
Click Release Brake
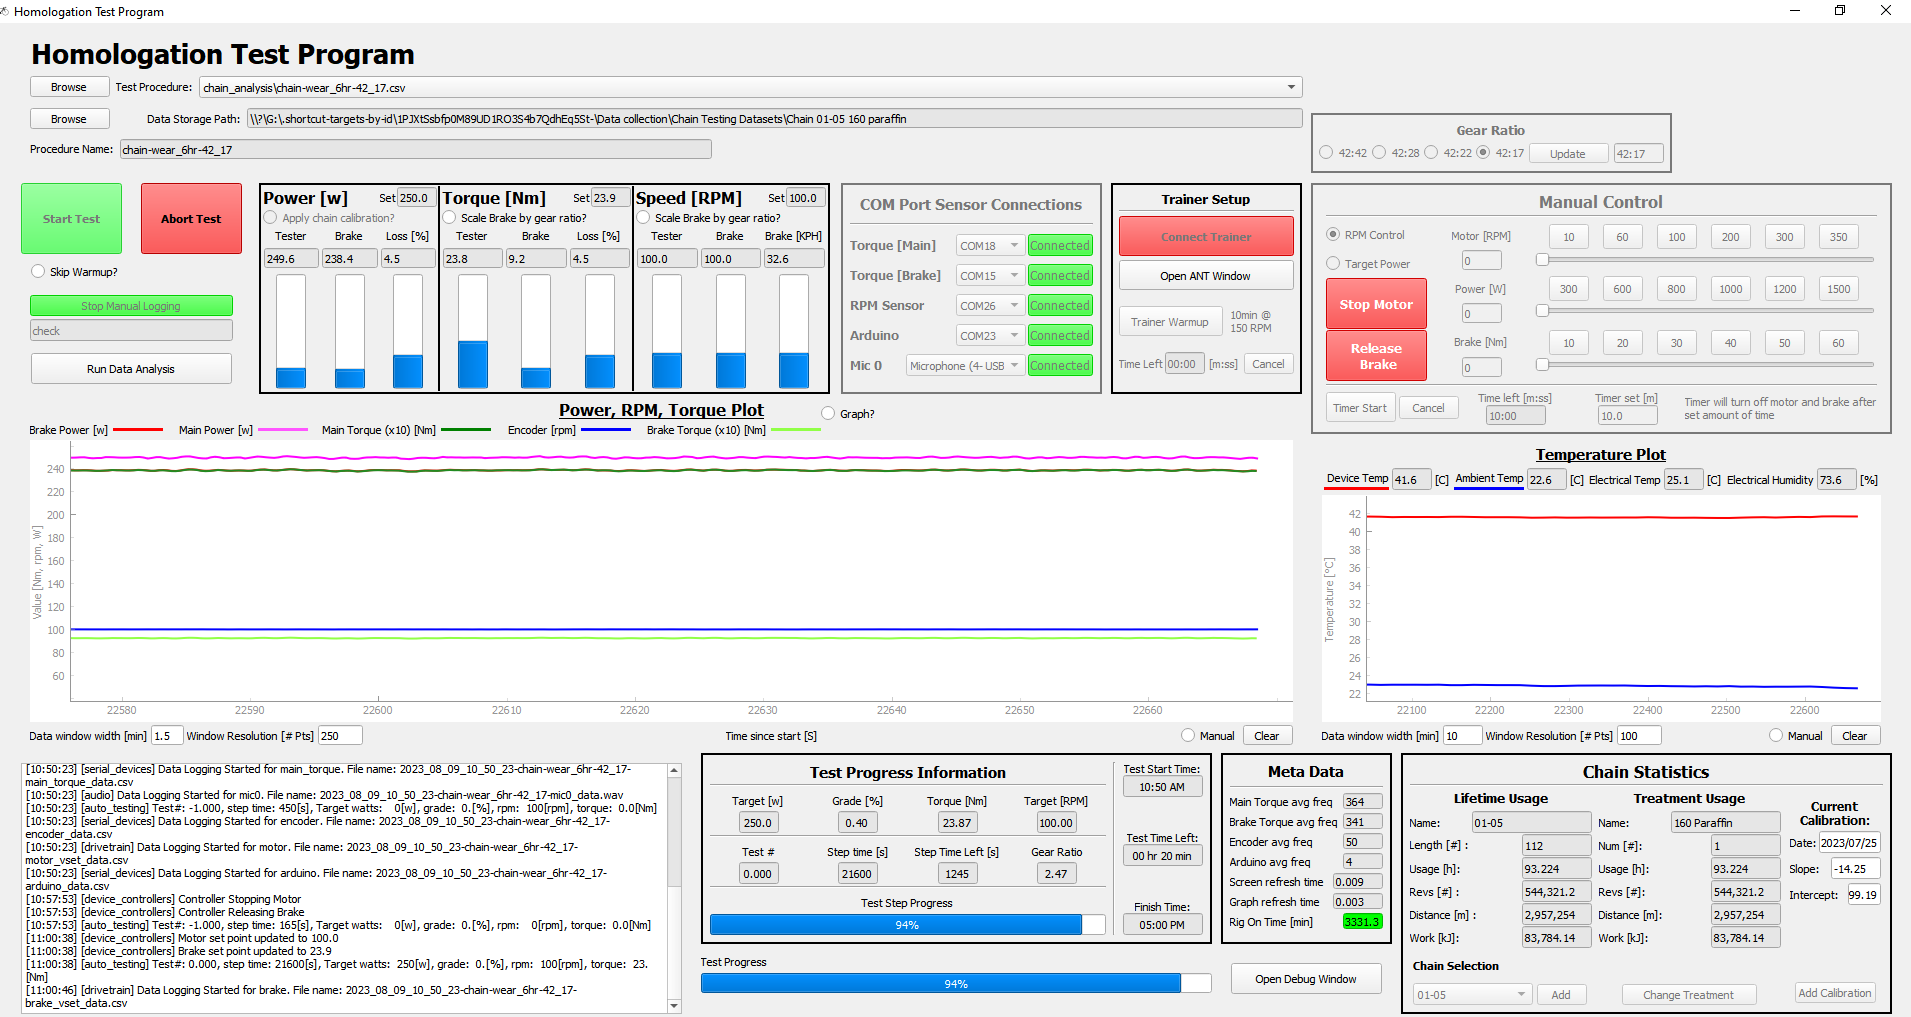(1375, 355)
